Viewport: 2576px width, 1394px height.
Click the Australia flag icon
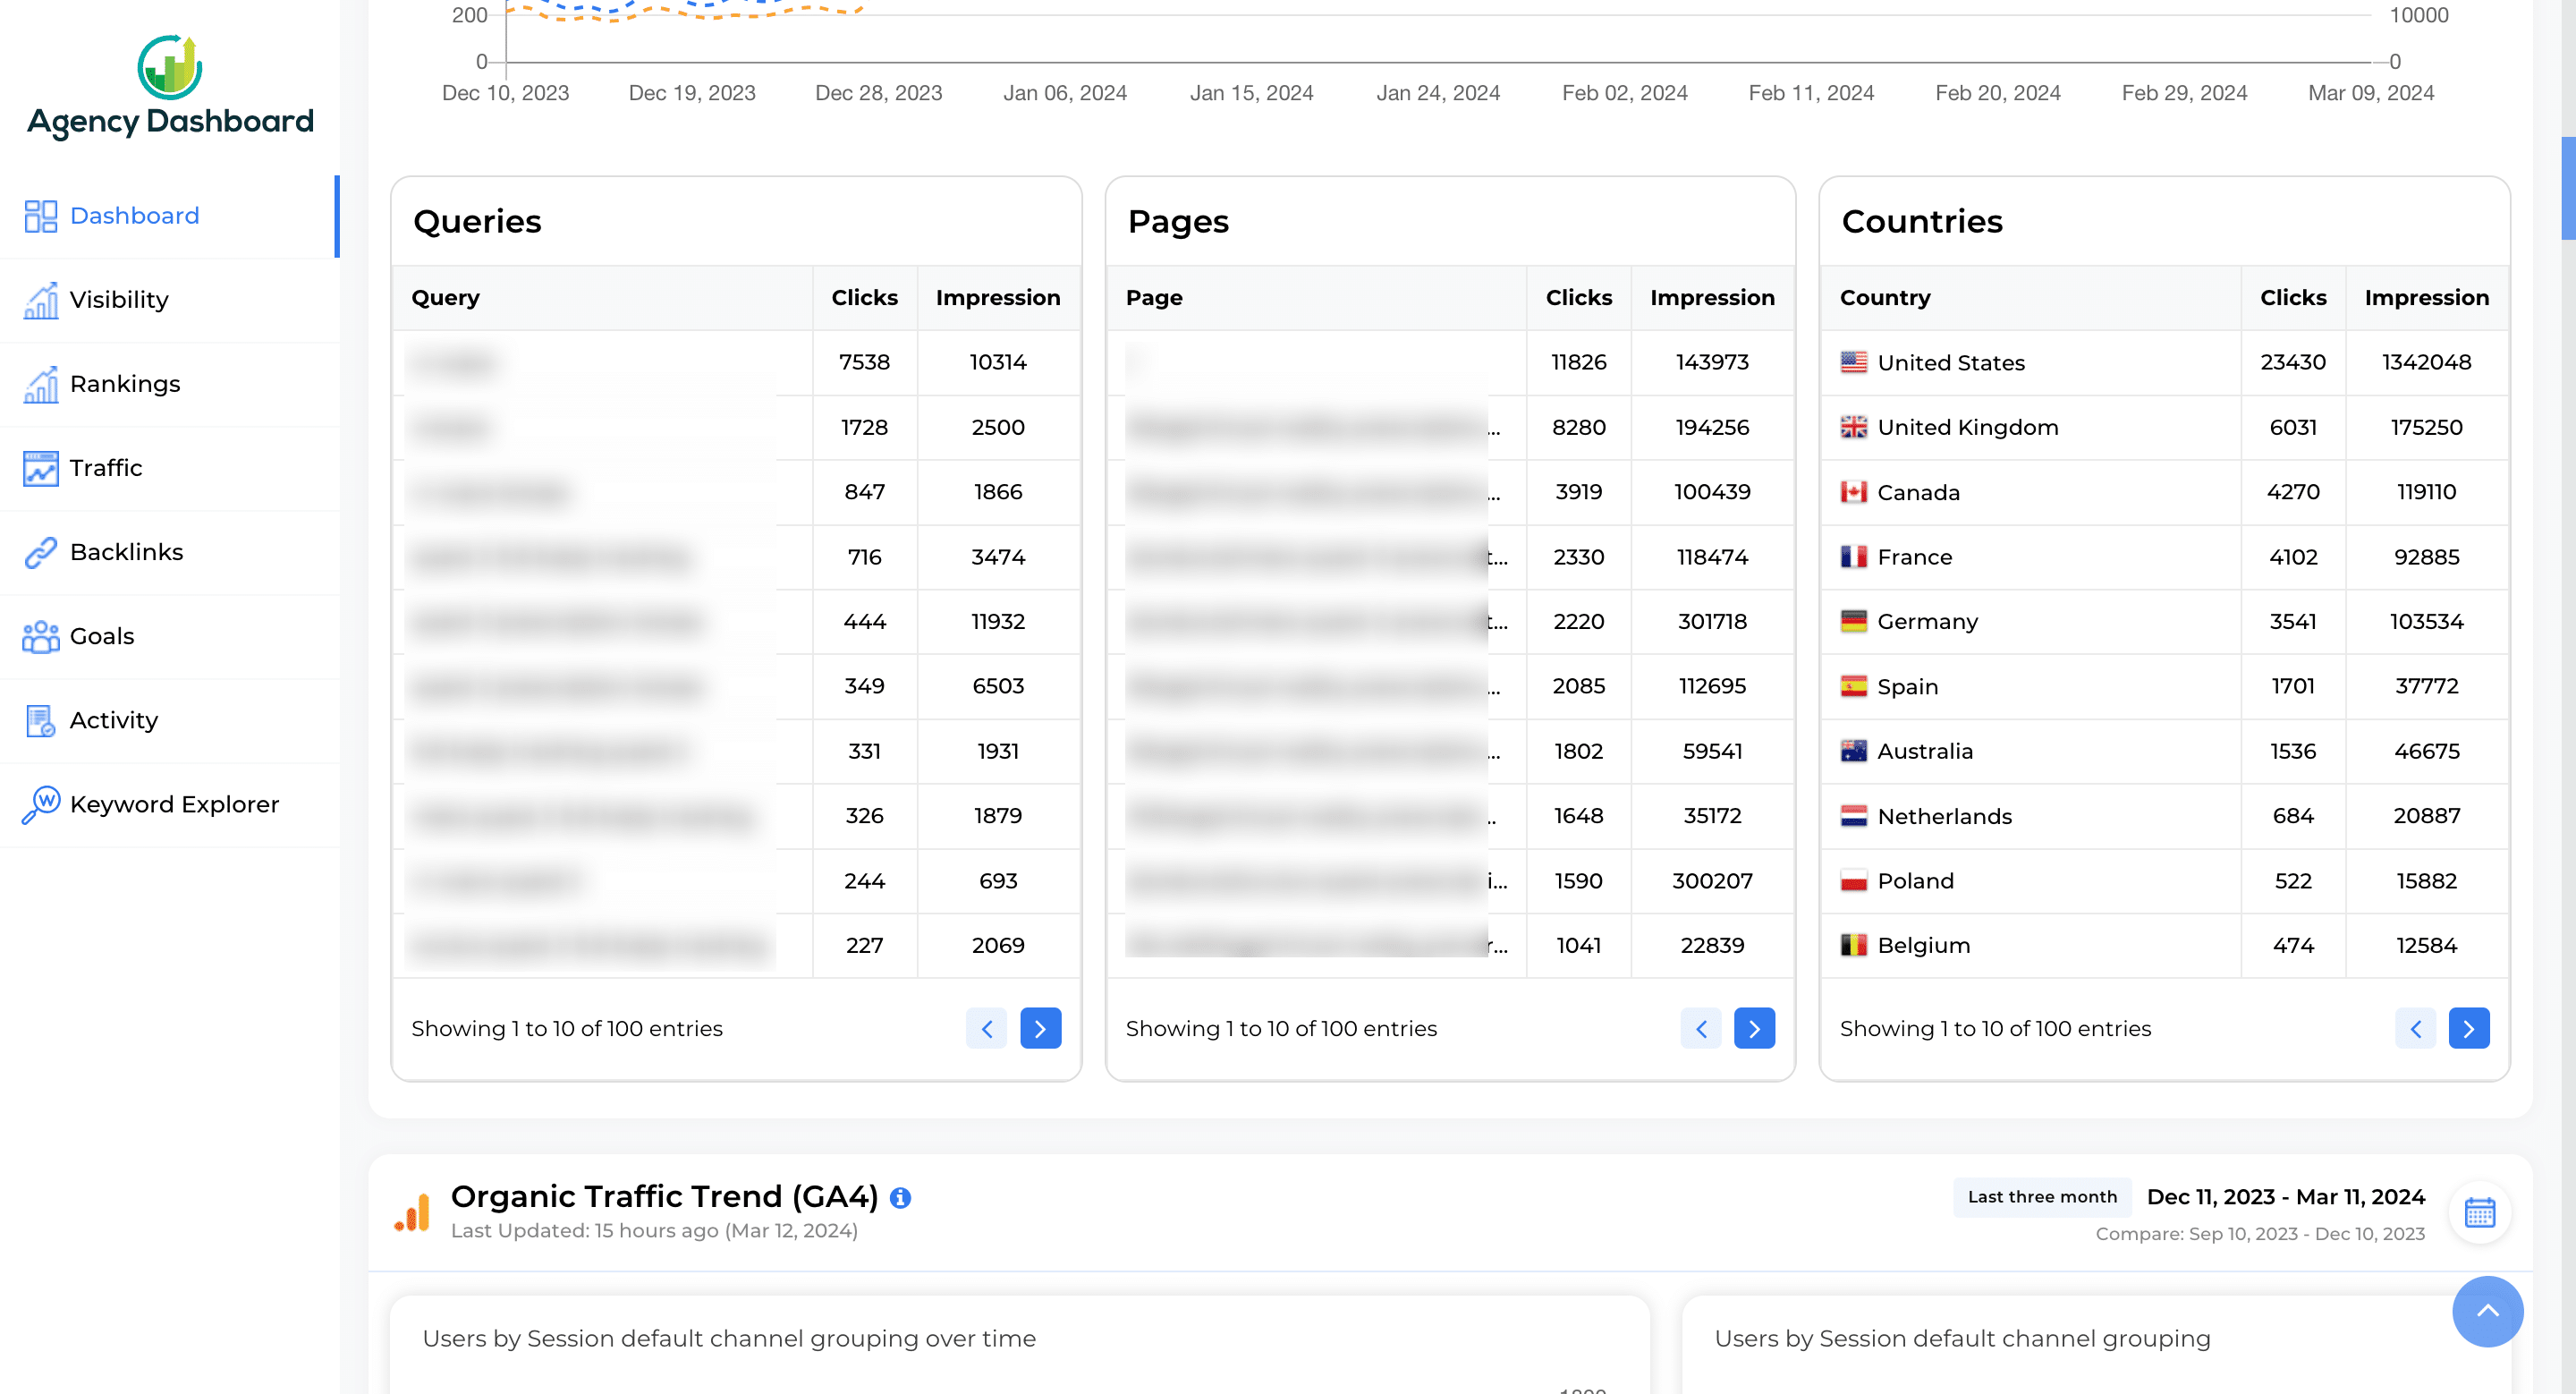coord(1854,751)
